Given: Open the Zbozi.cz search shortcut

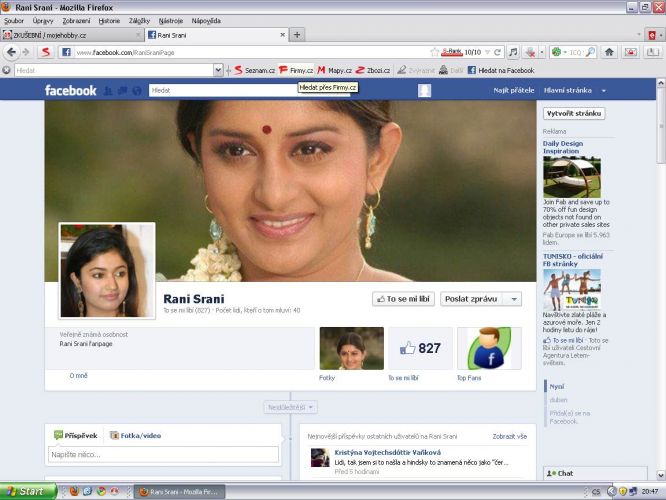Looking at the screenshot, I should [x=373, y=71].
